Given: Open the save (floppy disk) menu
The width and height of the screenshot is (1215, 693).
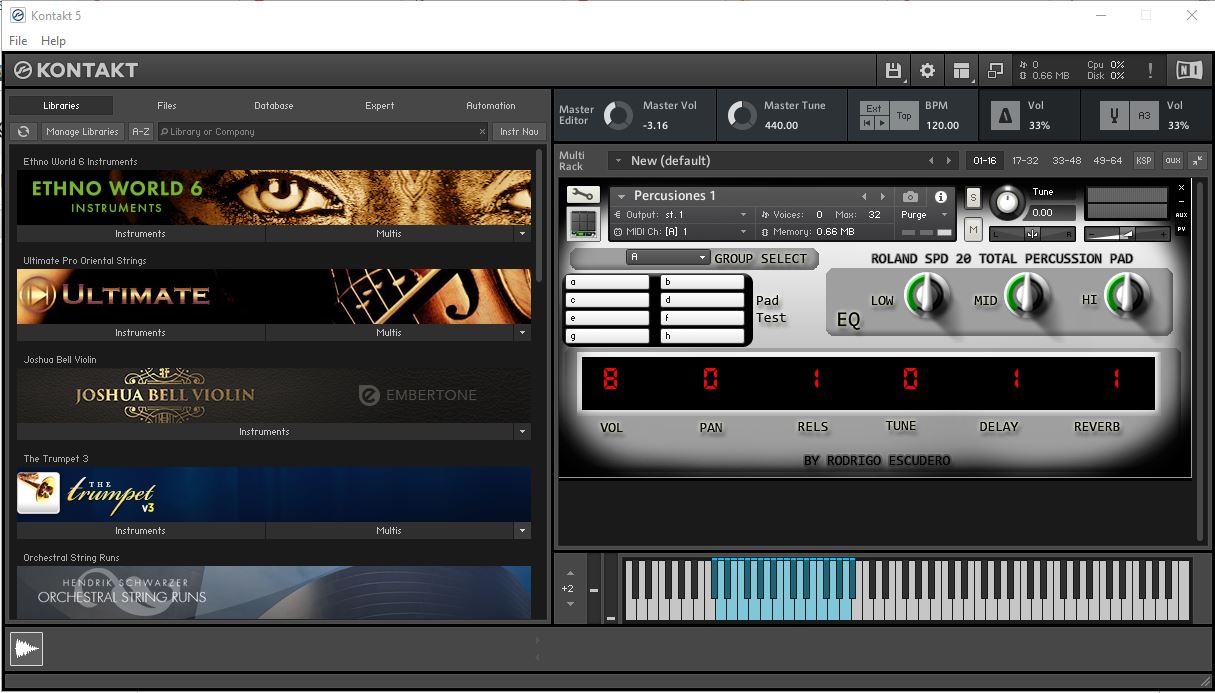Looking at the screenshot, I should click(893, 70).
